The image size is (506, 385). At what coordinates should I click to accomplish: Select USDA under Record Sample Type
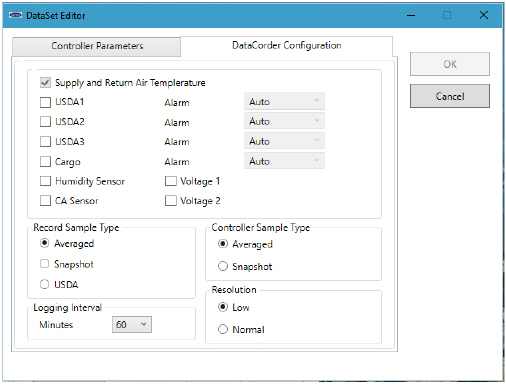(x=44, y=284)
